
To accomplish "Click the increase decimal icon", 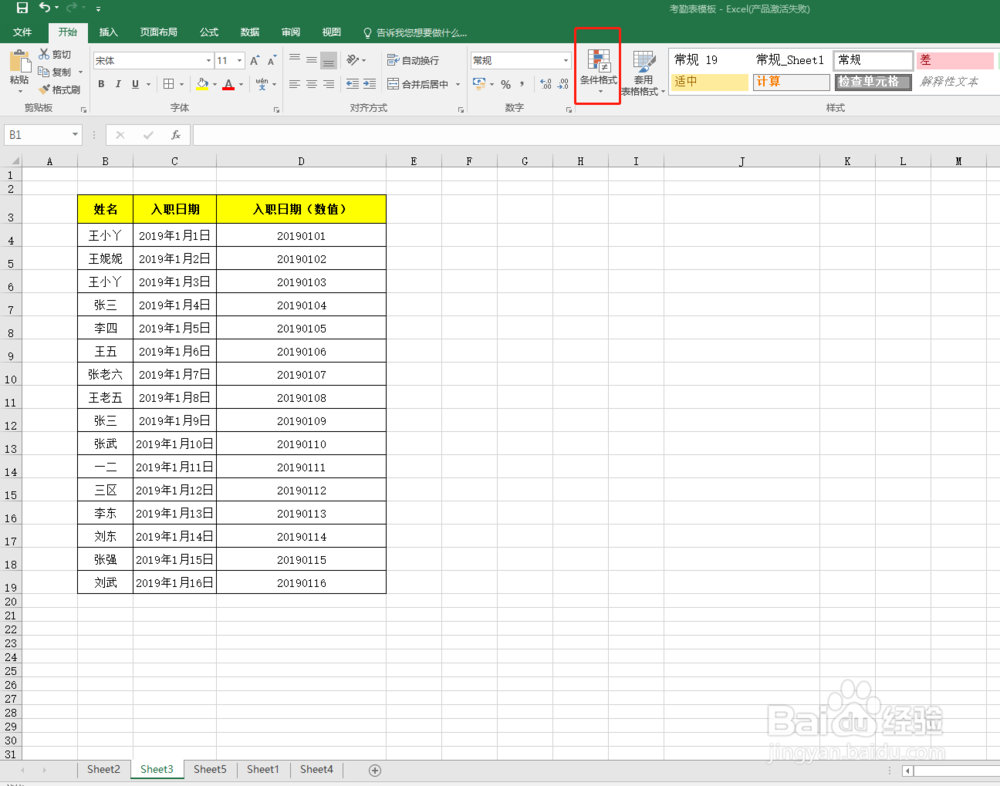I will [545, 84].
